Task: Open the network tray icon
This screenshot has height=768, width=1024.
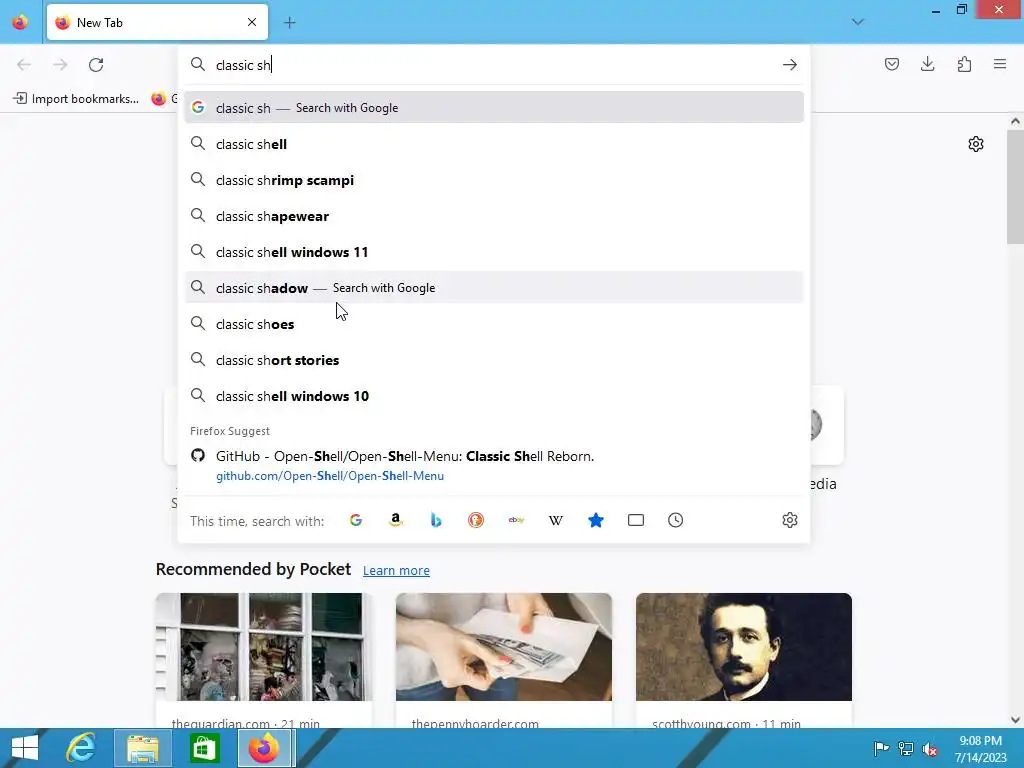Action: [906, 748]
